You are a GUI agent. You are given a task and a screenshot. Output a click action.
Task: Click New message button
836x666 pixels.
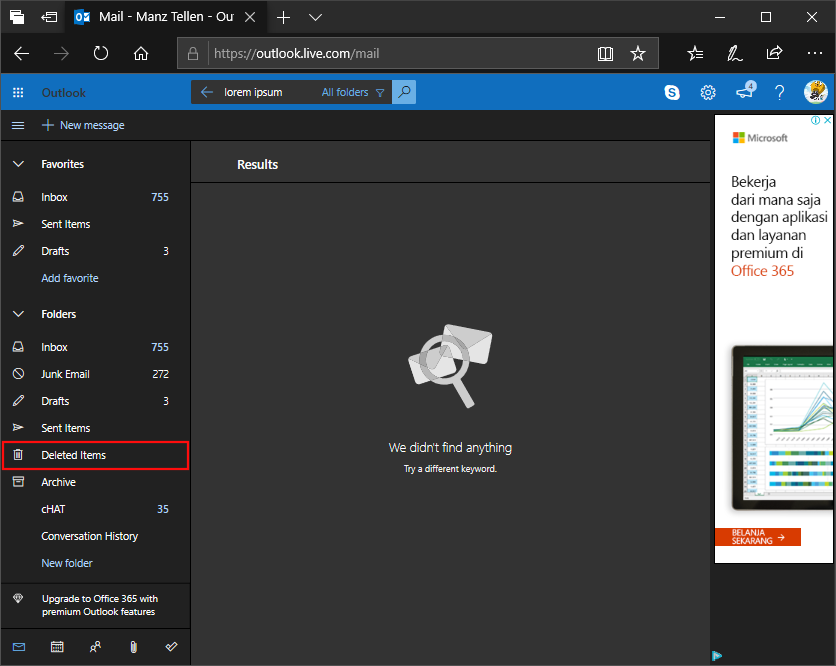[x=83, y=125]
